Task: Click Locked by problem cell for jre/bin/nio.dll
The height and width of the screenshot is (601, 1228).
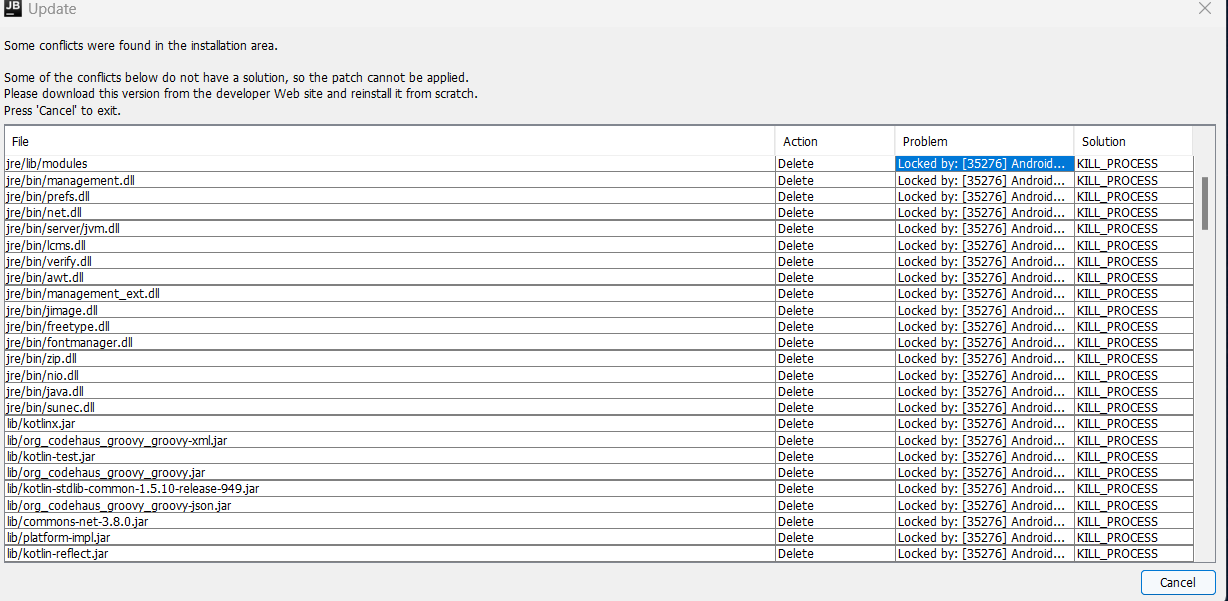Action: pyautogui.click(x=985, y=375)
